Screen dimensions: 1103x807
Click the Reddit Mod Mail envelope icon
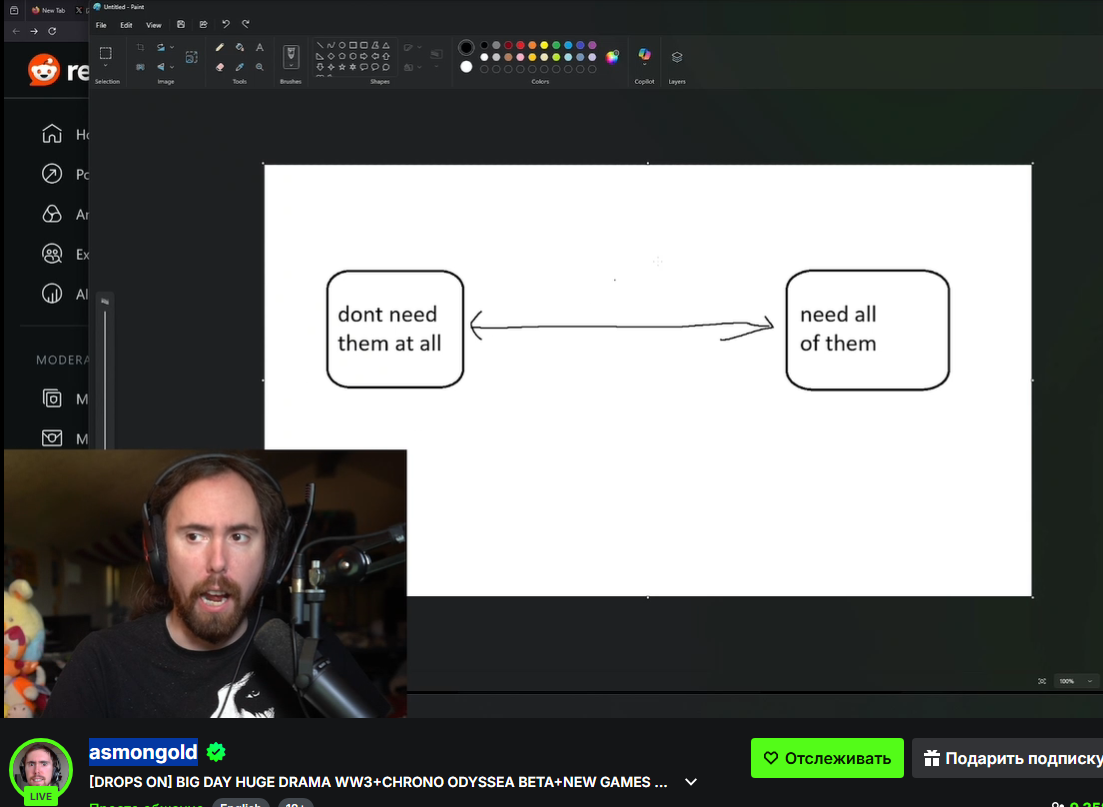tap(51, 438)
